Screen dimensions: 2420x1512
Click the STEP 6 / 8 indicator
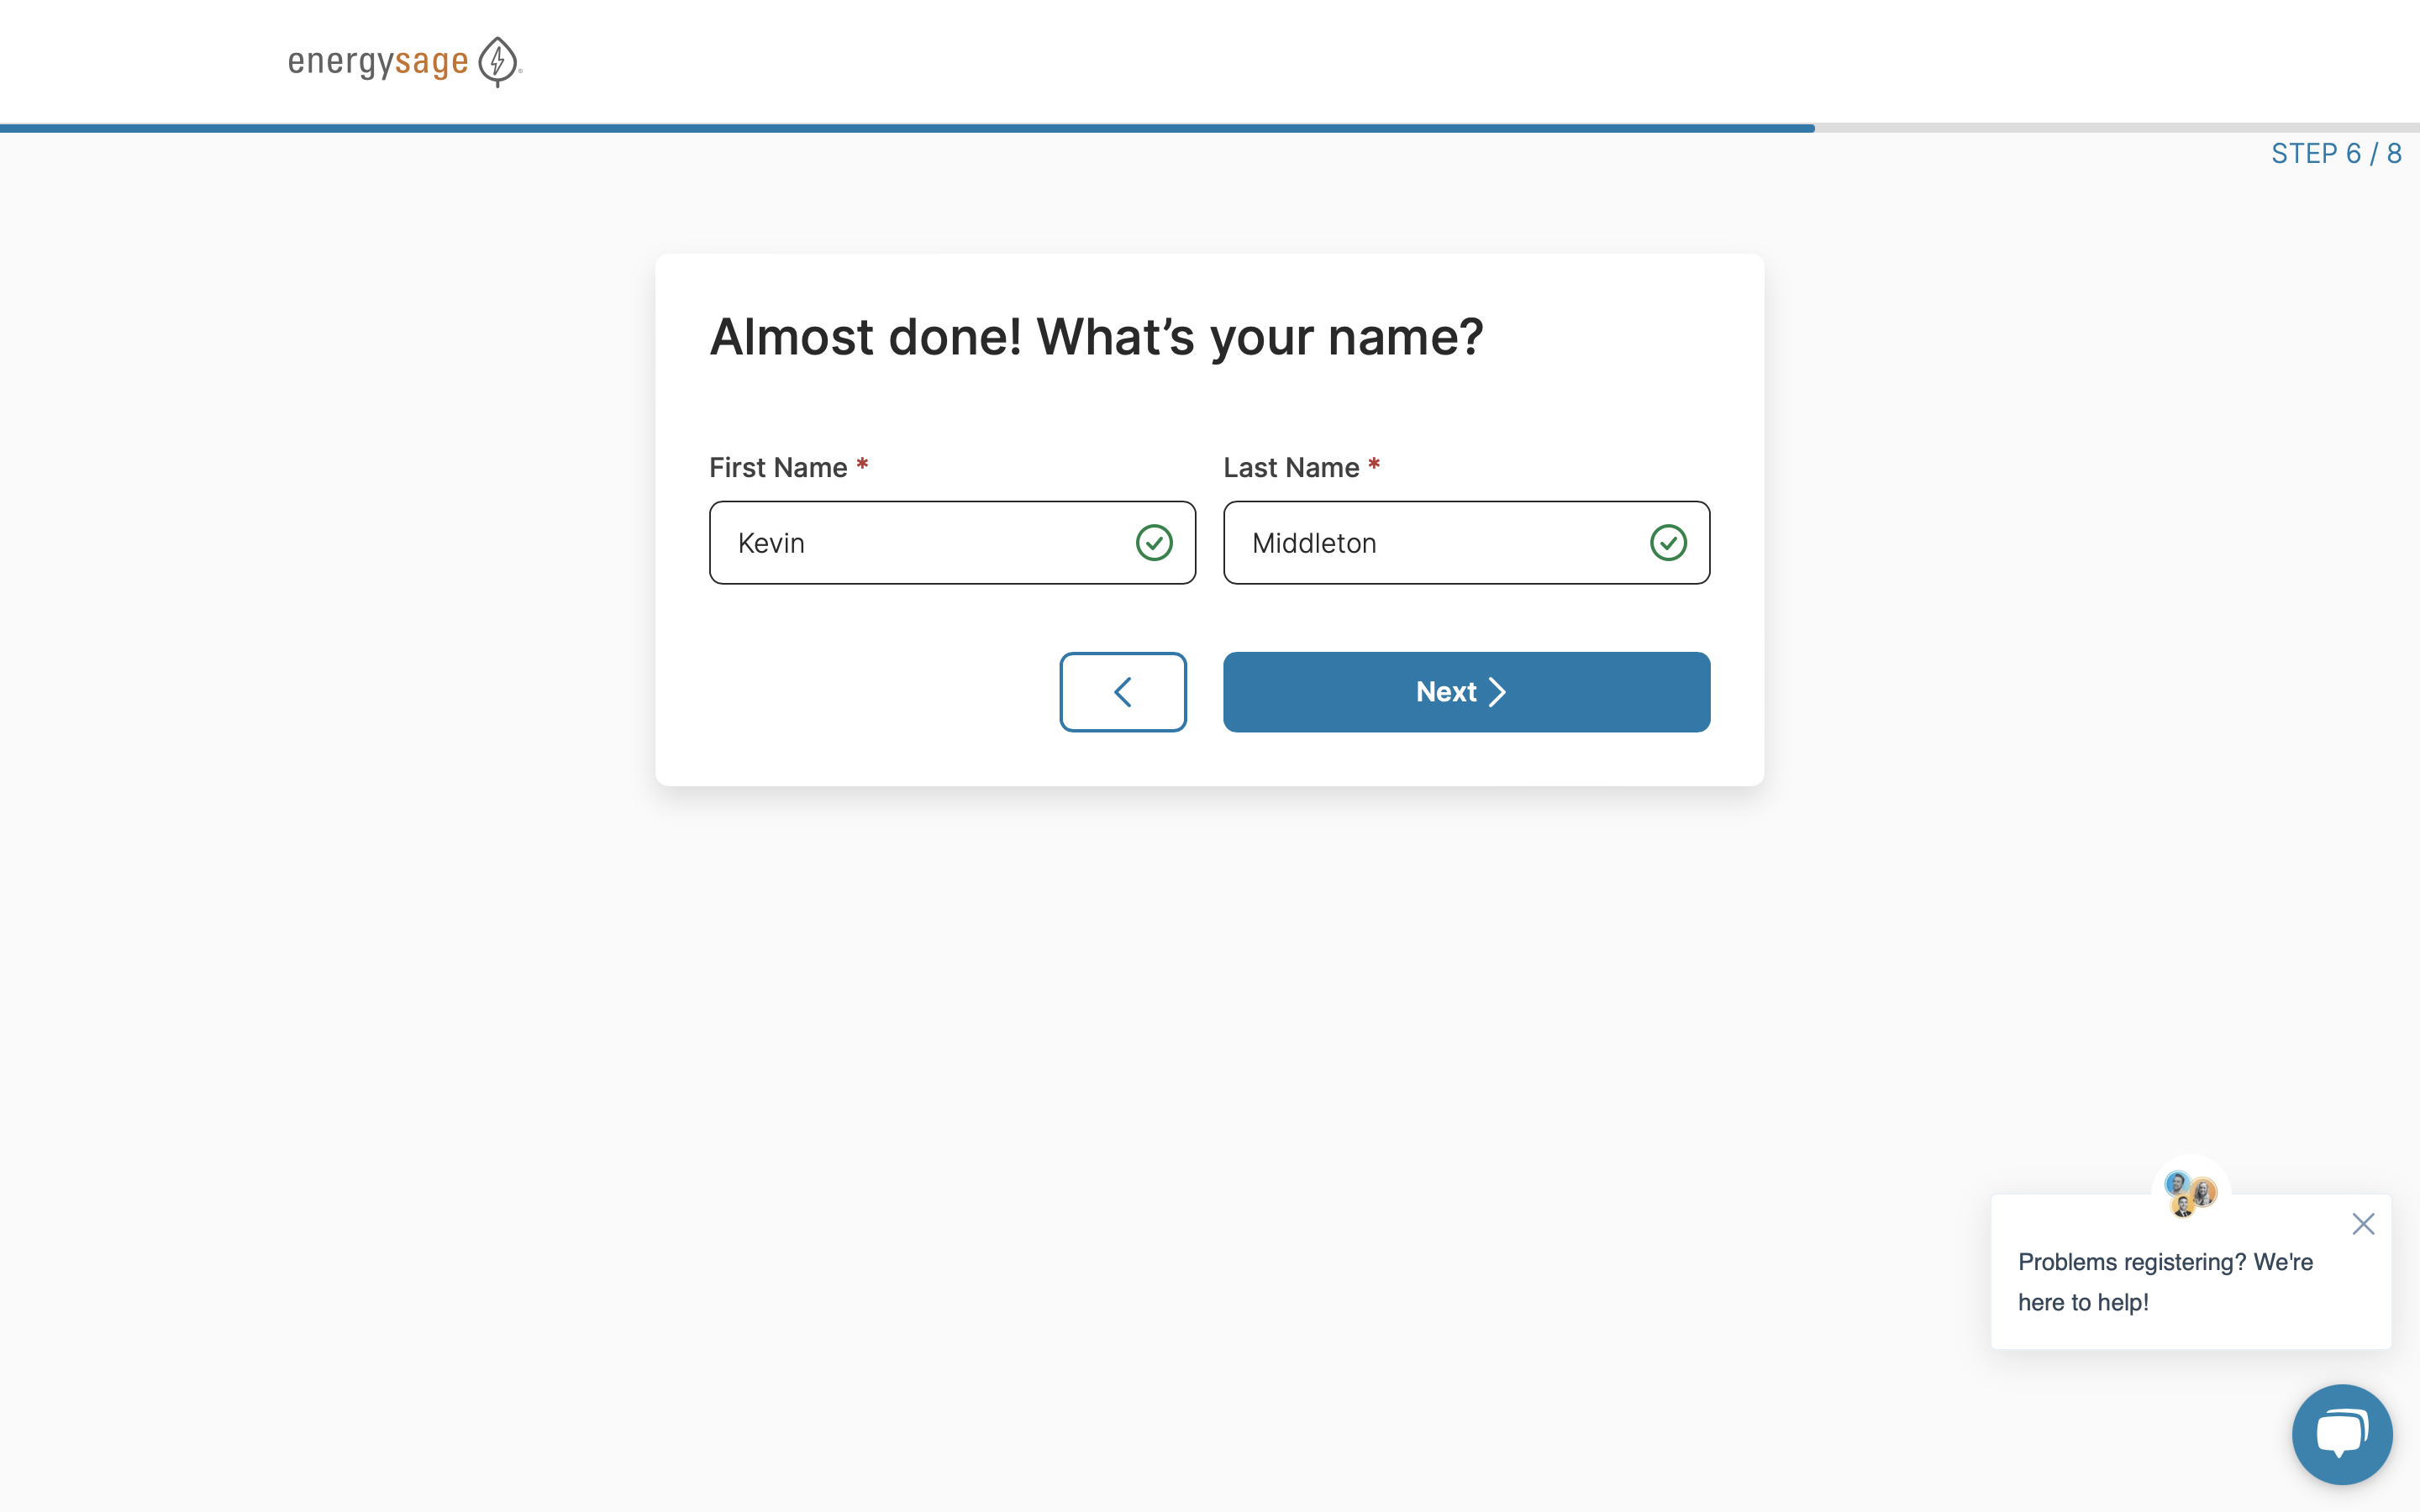tap(2336, 154)
